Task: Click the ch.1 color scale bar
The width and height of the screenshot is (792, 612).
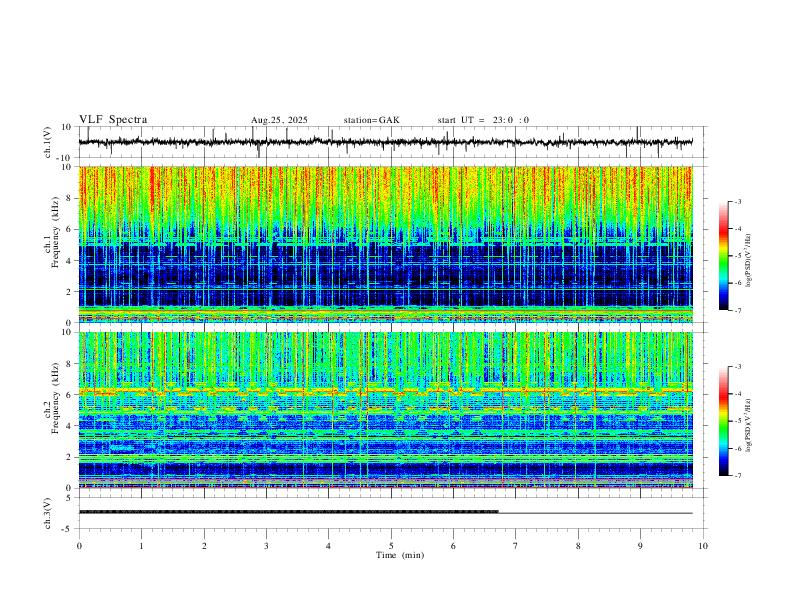Action: point(723,256)
